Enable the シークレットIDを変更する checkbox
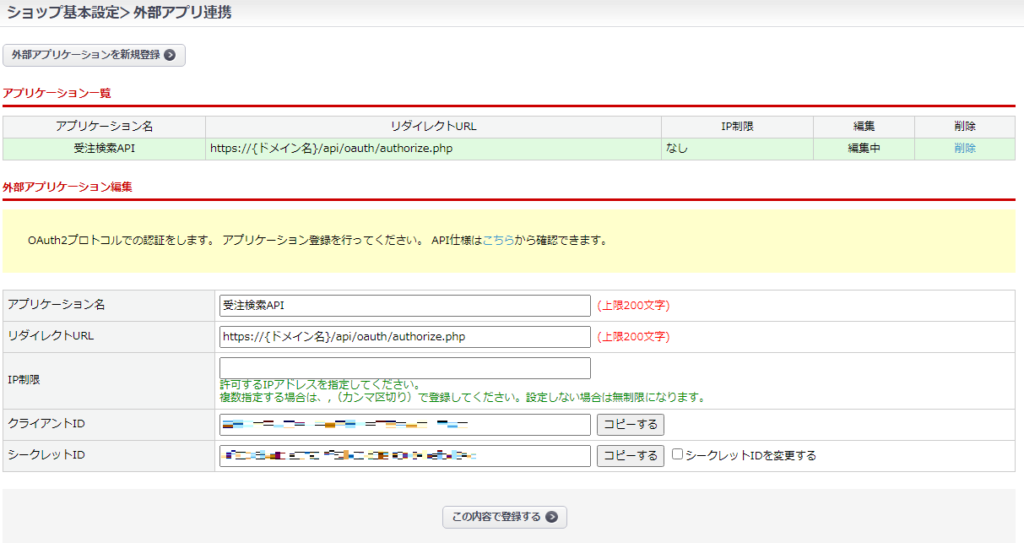 click(678, 455)
